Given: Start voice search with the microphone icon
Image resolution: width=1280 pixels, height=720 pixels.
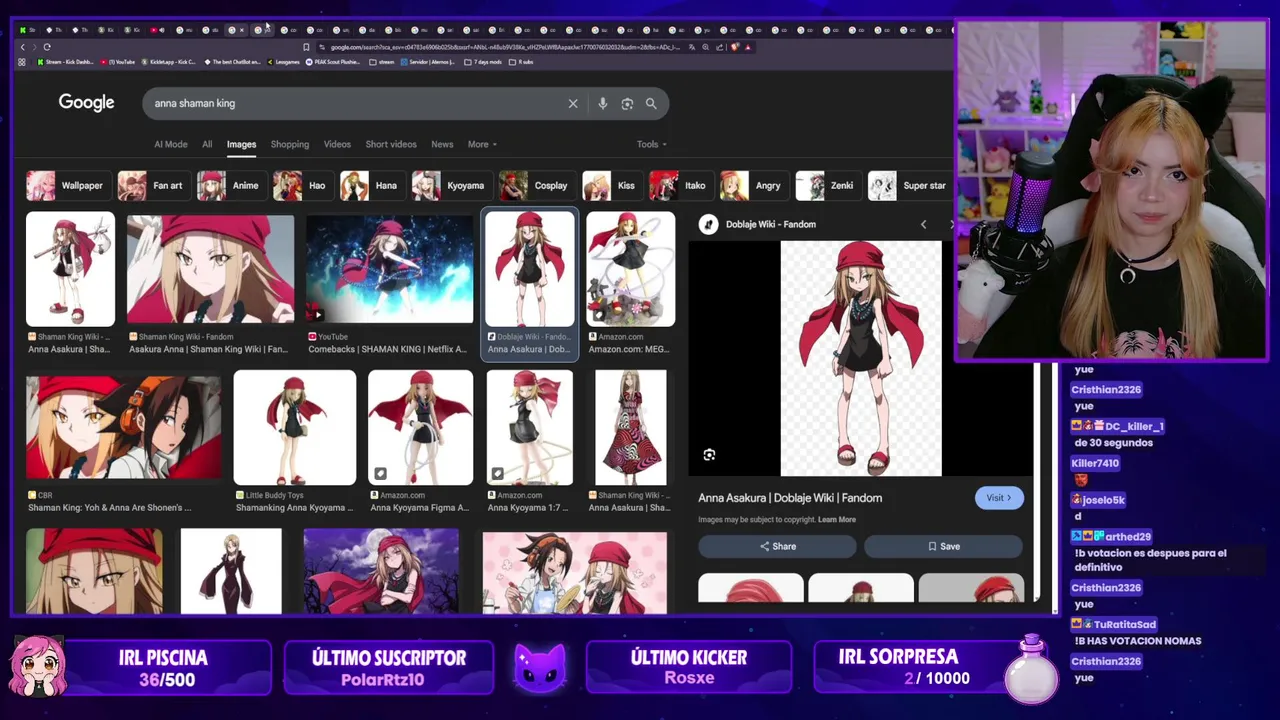Looking at the screenshot, I should pos(602,103).
